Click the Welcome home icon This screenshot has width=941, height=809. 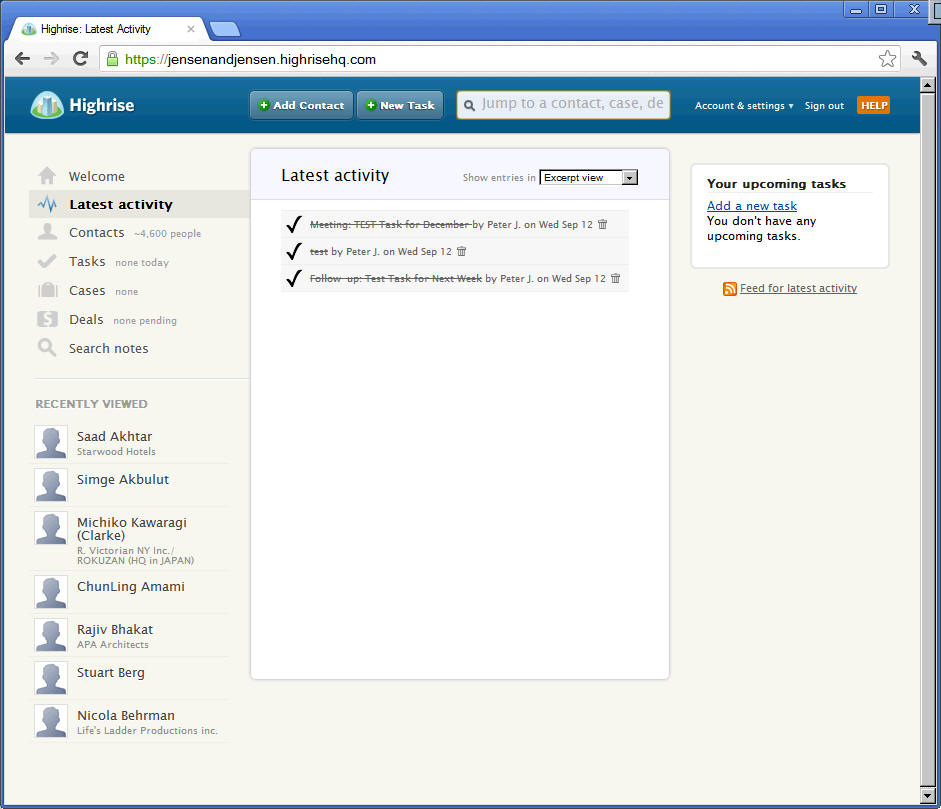click(47, 176)
